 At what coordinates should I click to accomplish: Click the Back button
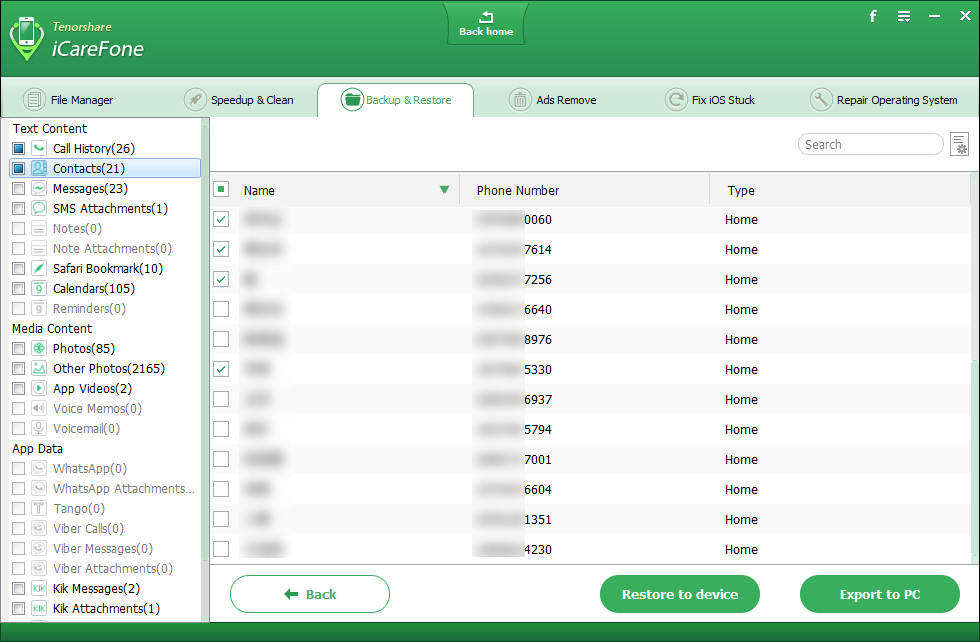point(310,594)
